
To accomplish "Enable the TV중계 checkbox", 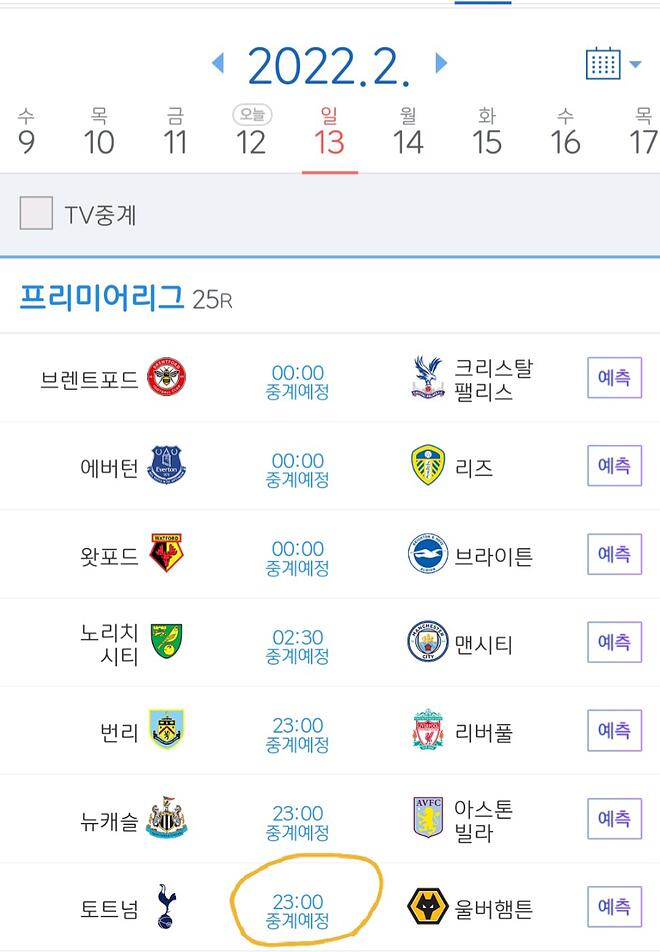I will [x=36, y=213].
